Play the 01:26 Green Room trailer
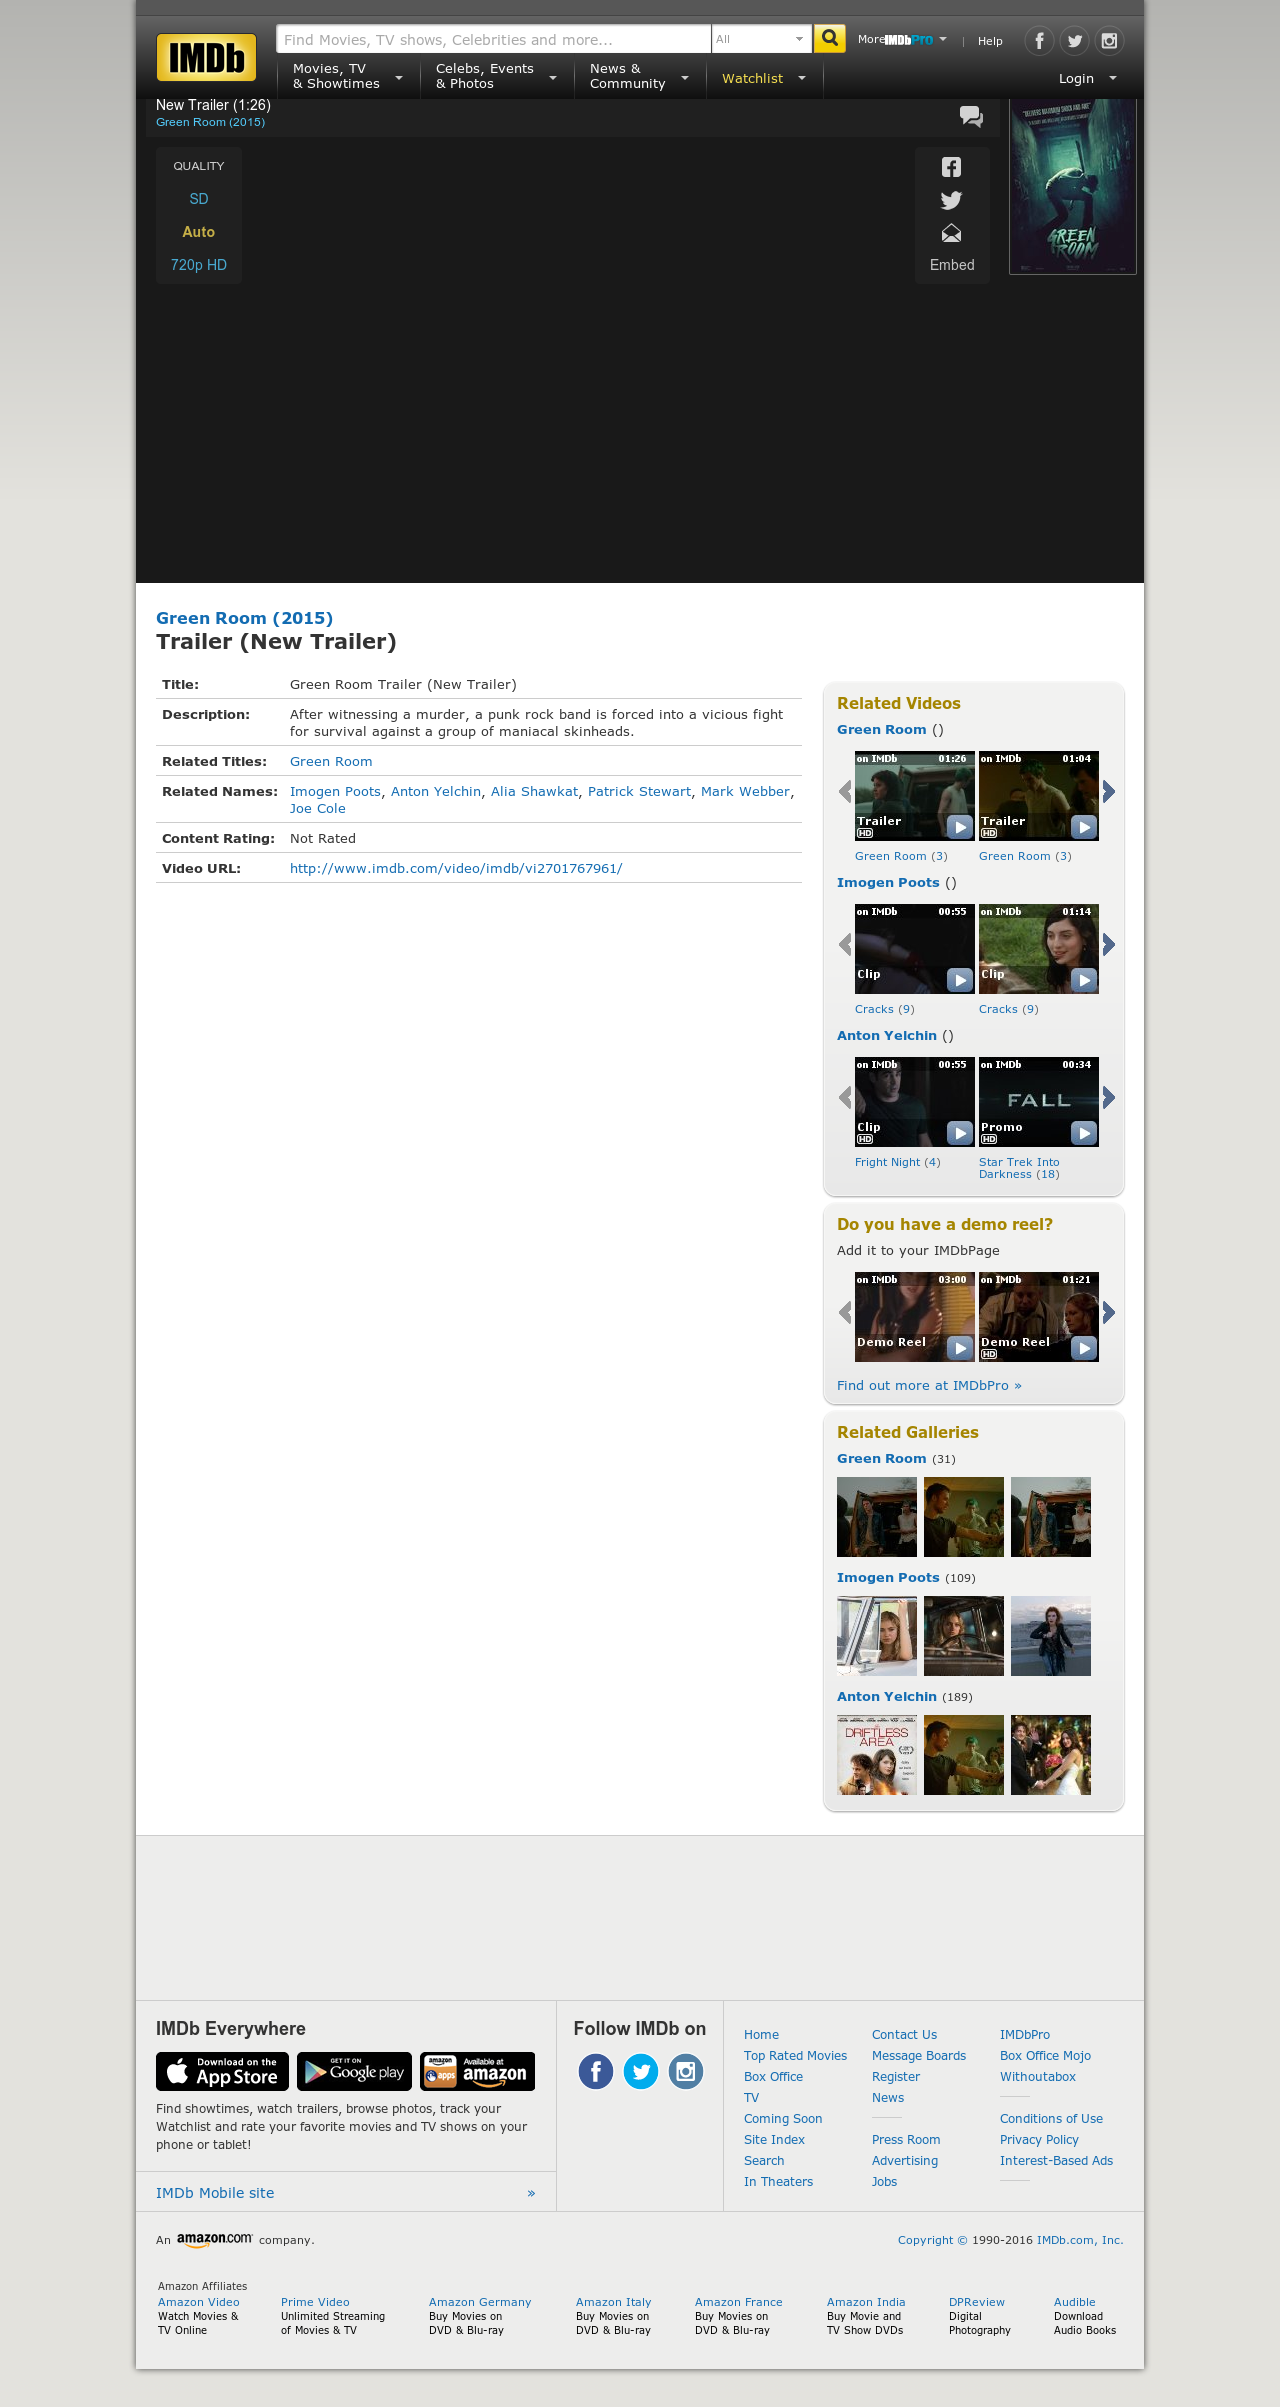This screenshot has width=1280, height=2407. pos(915,796)
